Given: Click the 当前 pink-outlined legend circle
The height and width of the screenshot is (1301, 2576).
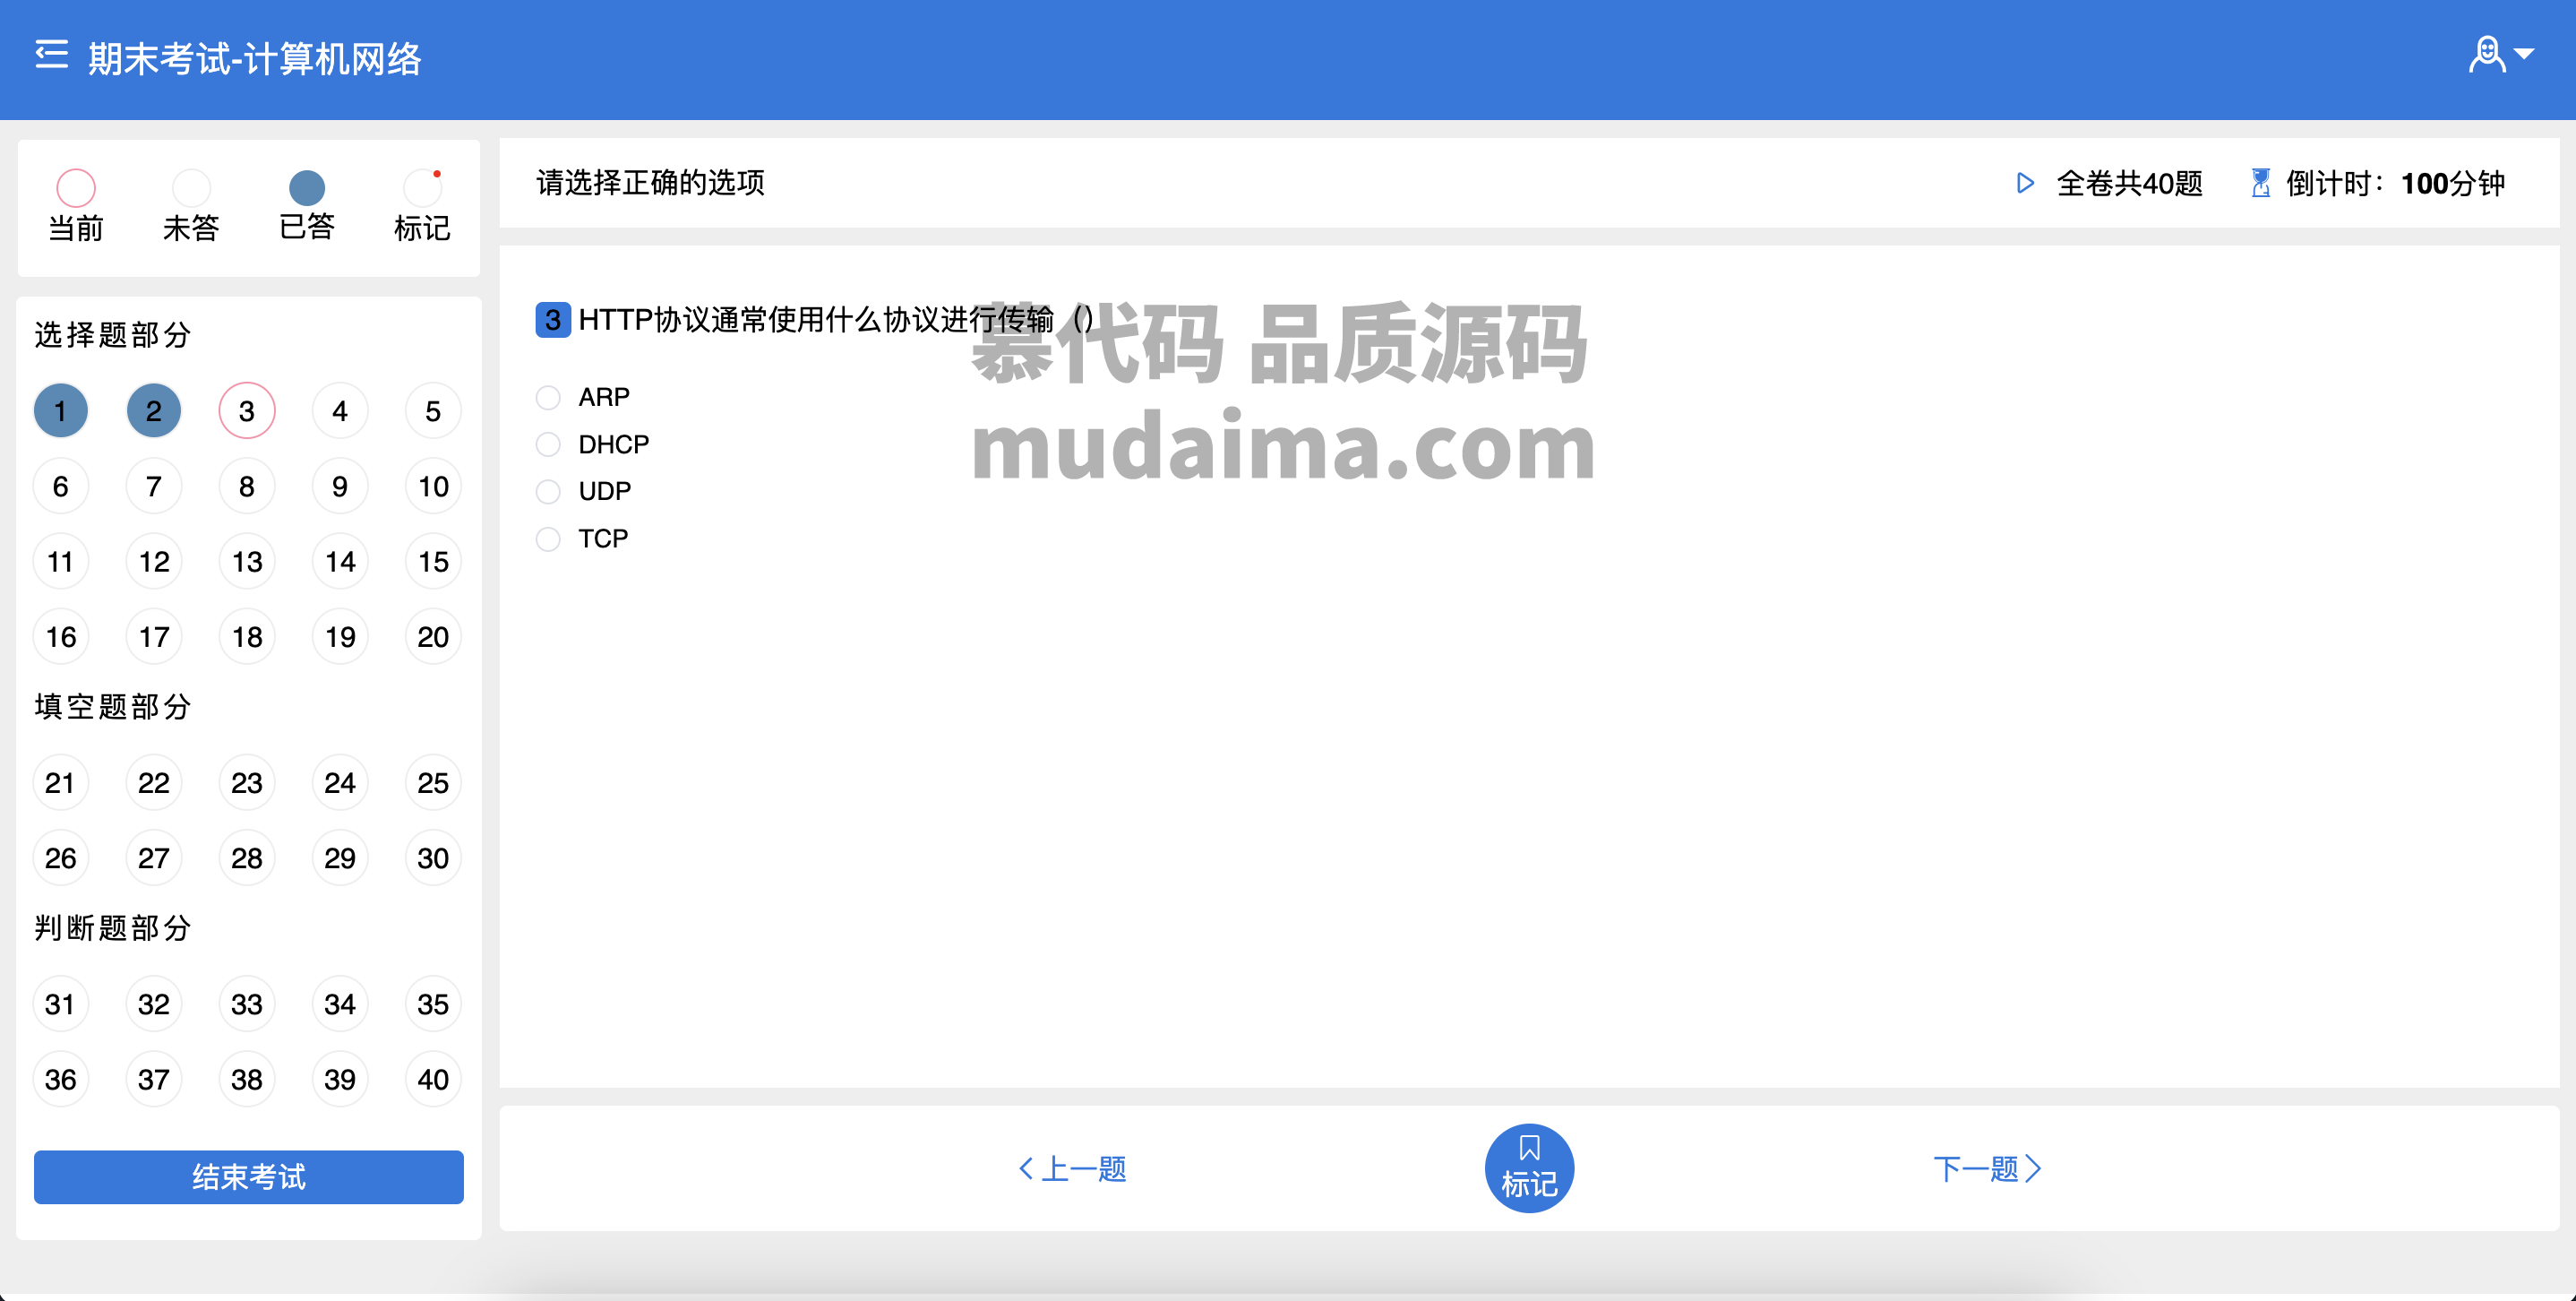Looking at the screenshot, I should pos(76,187).
